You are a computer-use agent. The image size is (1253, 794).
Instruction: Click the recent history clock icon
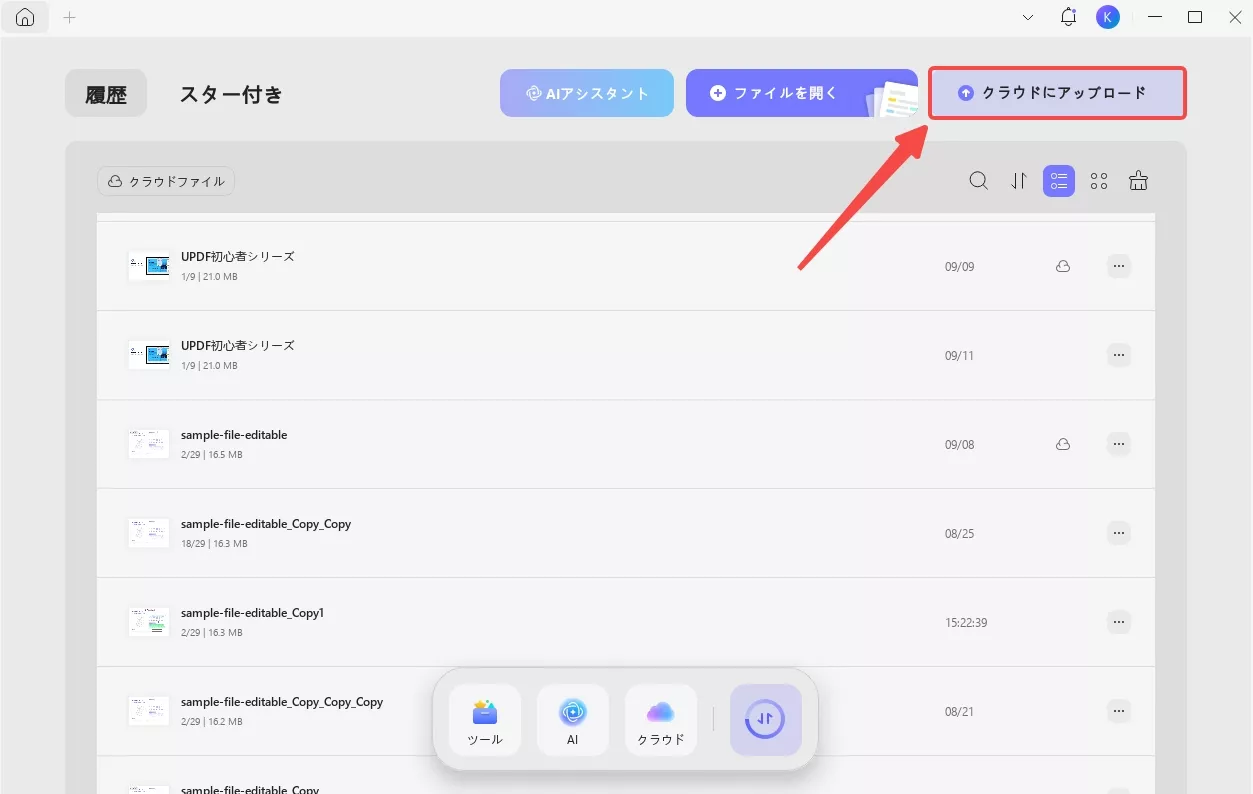point(766,720)
